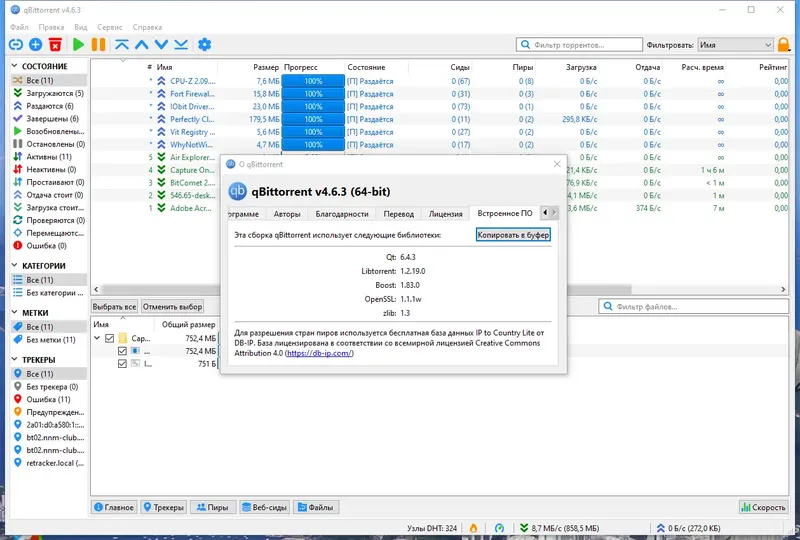Select the Загружаются (5) status filter

49,93
